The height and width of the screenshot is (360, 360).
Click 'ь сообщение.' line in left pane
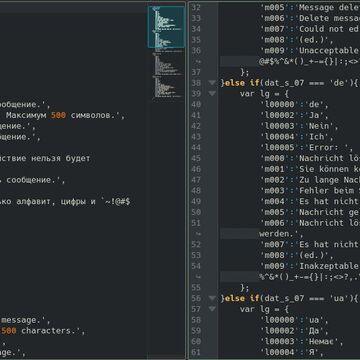[33, 180]
